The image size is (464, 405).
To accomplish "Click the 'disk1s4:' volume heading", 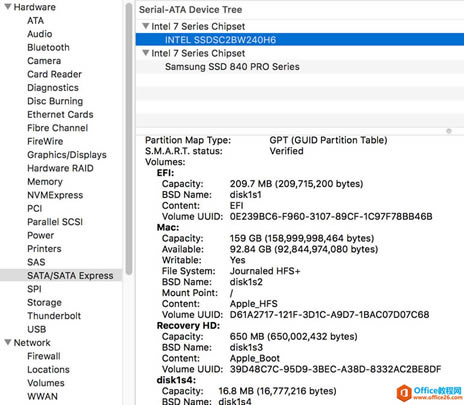I will pyautogui.click(x=176, y=380).
